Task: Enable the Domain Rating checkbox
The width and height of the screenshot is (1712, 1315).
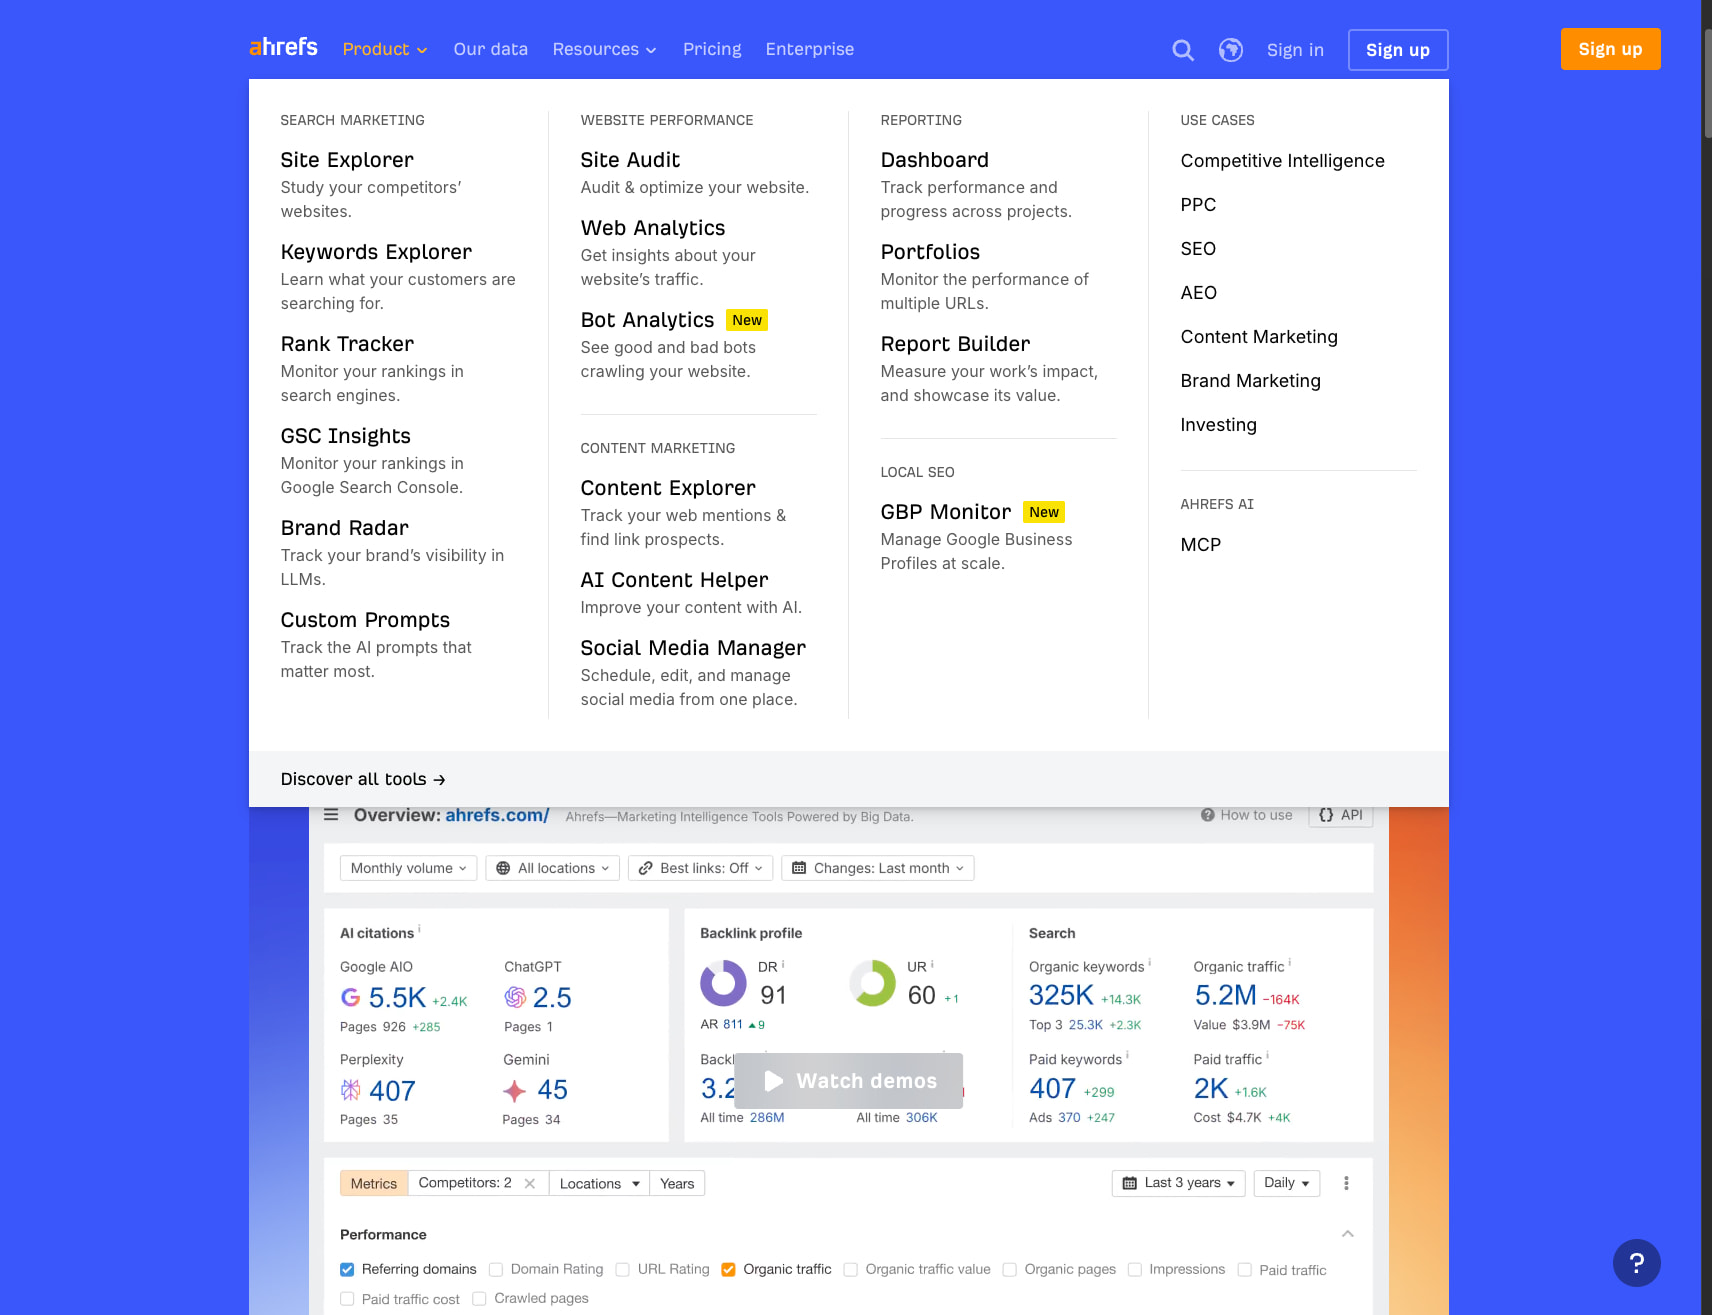Action: pyautogui.click(x=496, y=1270)
